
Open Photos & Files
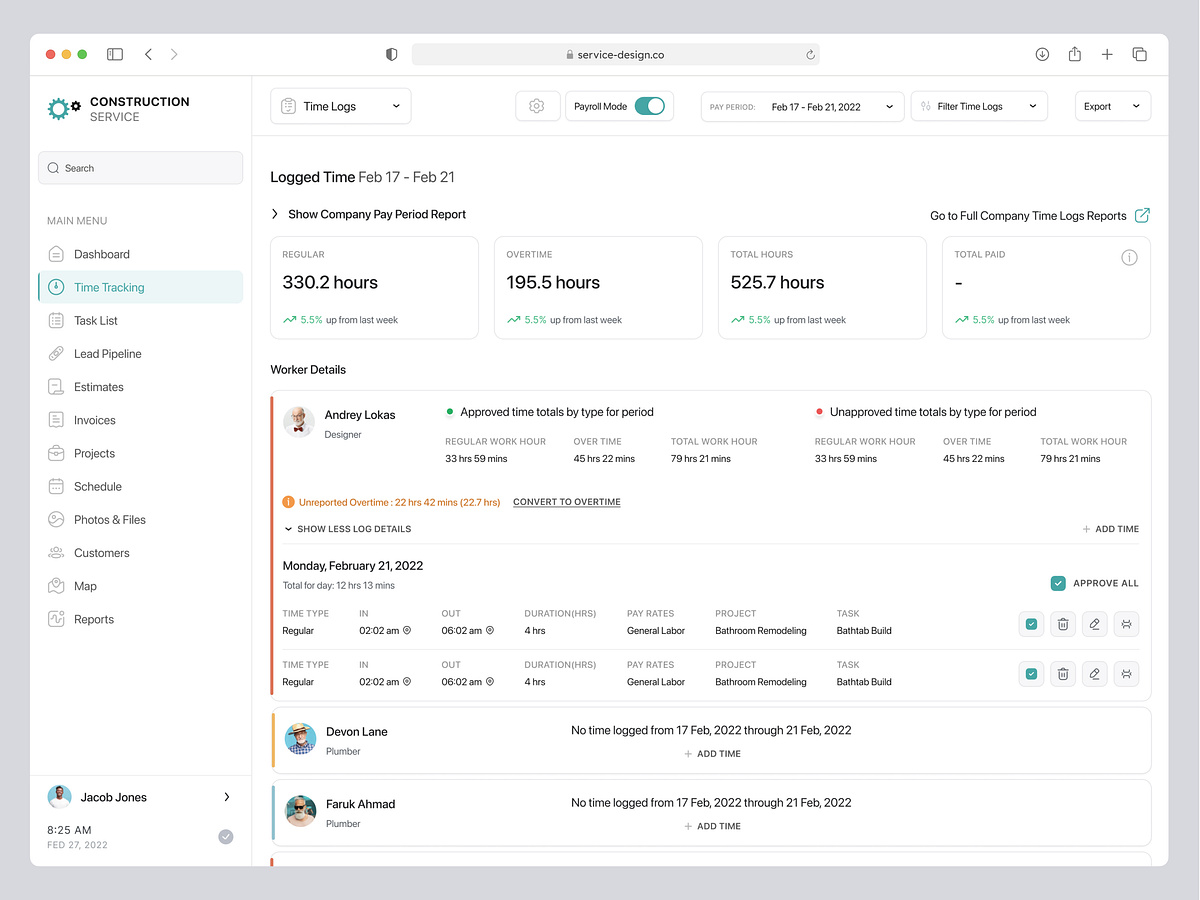140,519
